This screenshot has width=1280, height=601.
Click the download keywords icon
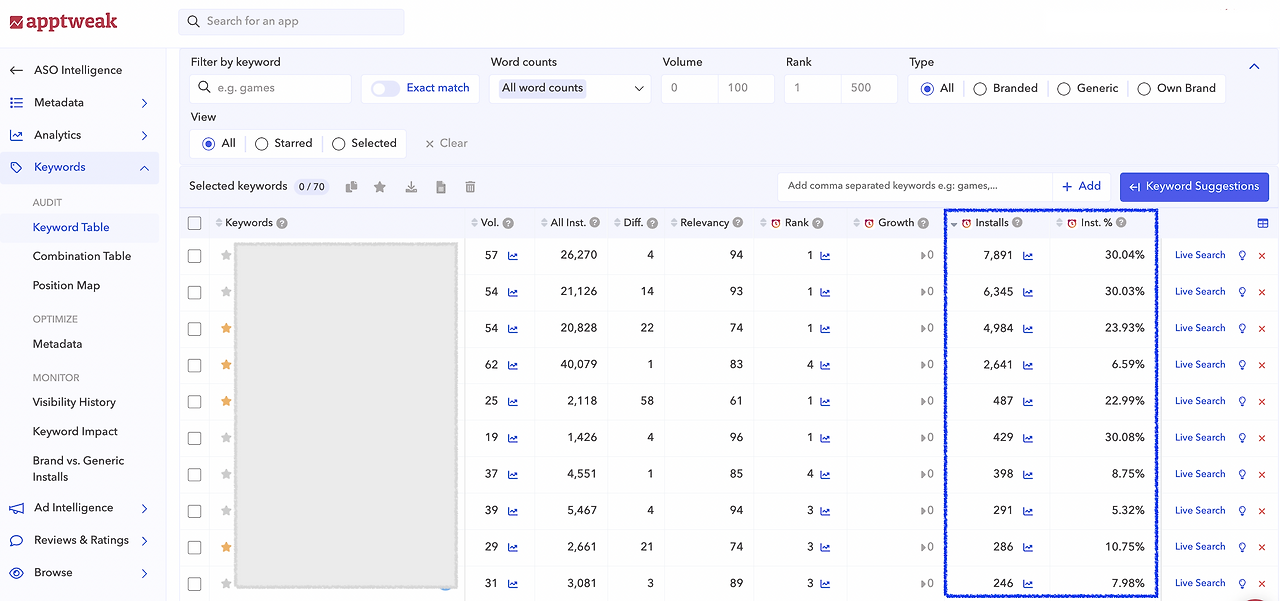click(x=411, y=187)
